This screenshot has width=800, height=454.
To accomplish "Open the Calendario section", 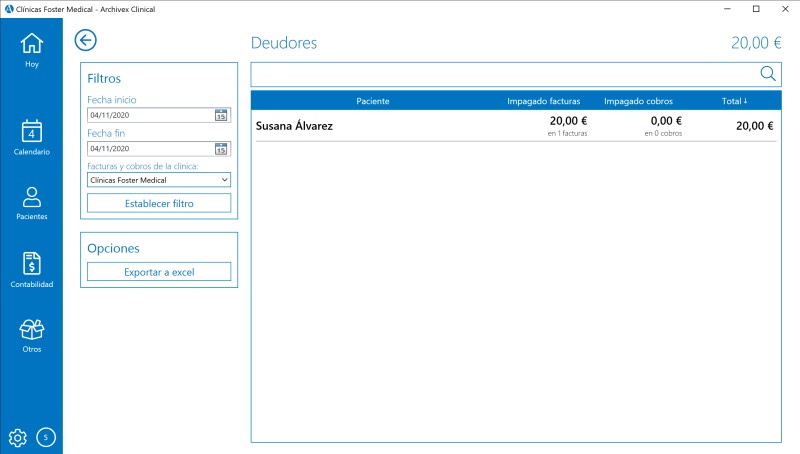I will click(31, 138).
